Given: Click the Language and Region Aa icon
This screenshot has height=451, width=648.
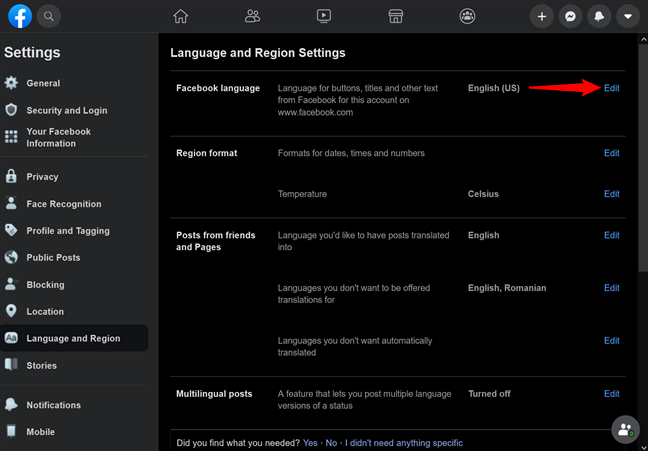Looking at the screenshot, I should coord(11,338).
